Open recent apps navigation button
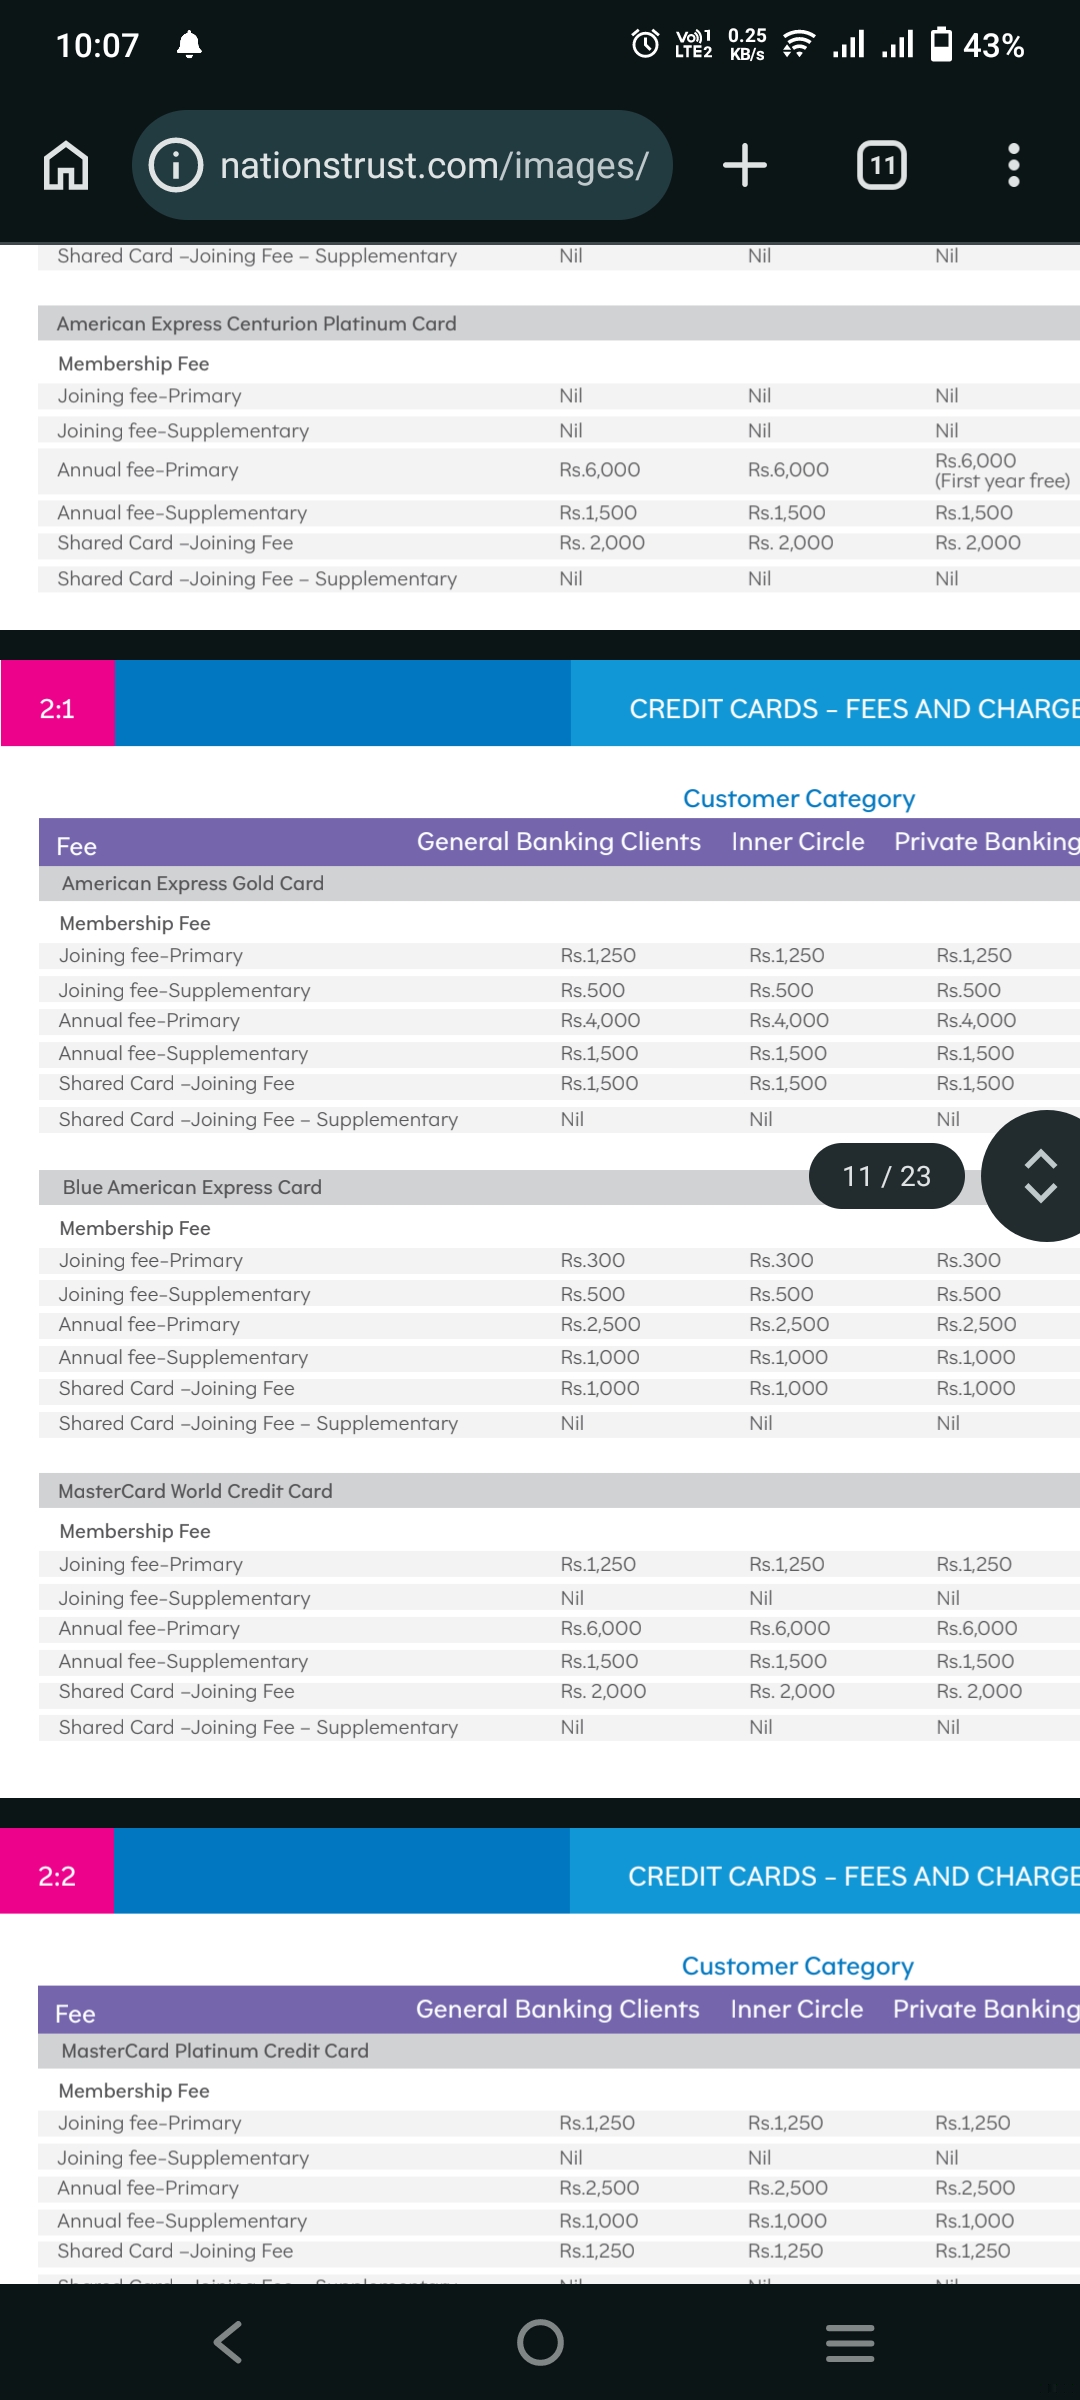 click(850, 2342)
